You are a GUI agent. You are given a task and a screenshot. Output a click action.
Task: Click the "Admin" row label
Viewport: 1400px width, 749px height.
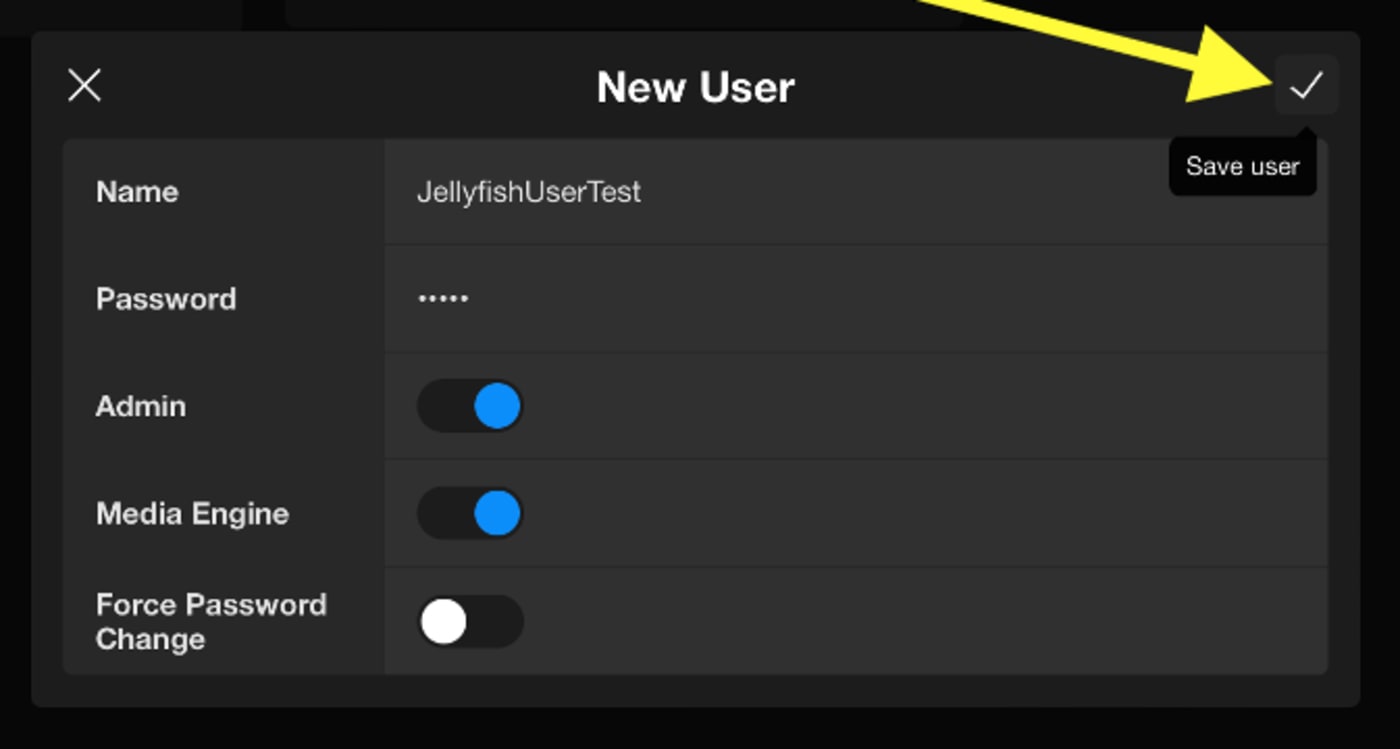pos(141,406)
